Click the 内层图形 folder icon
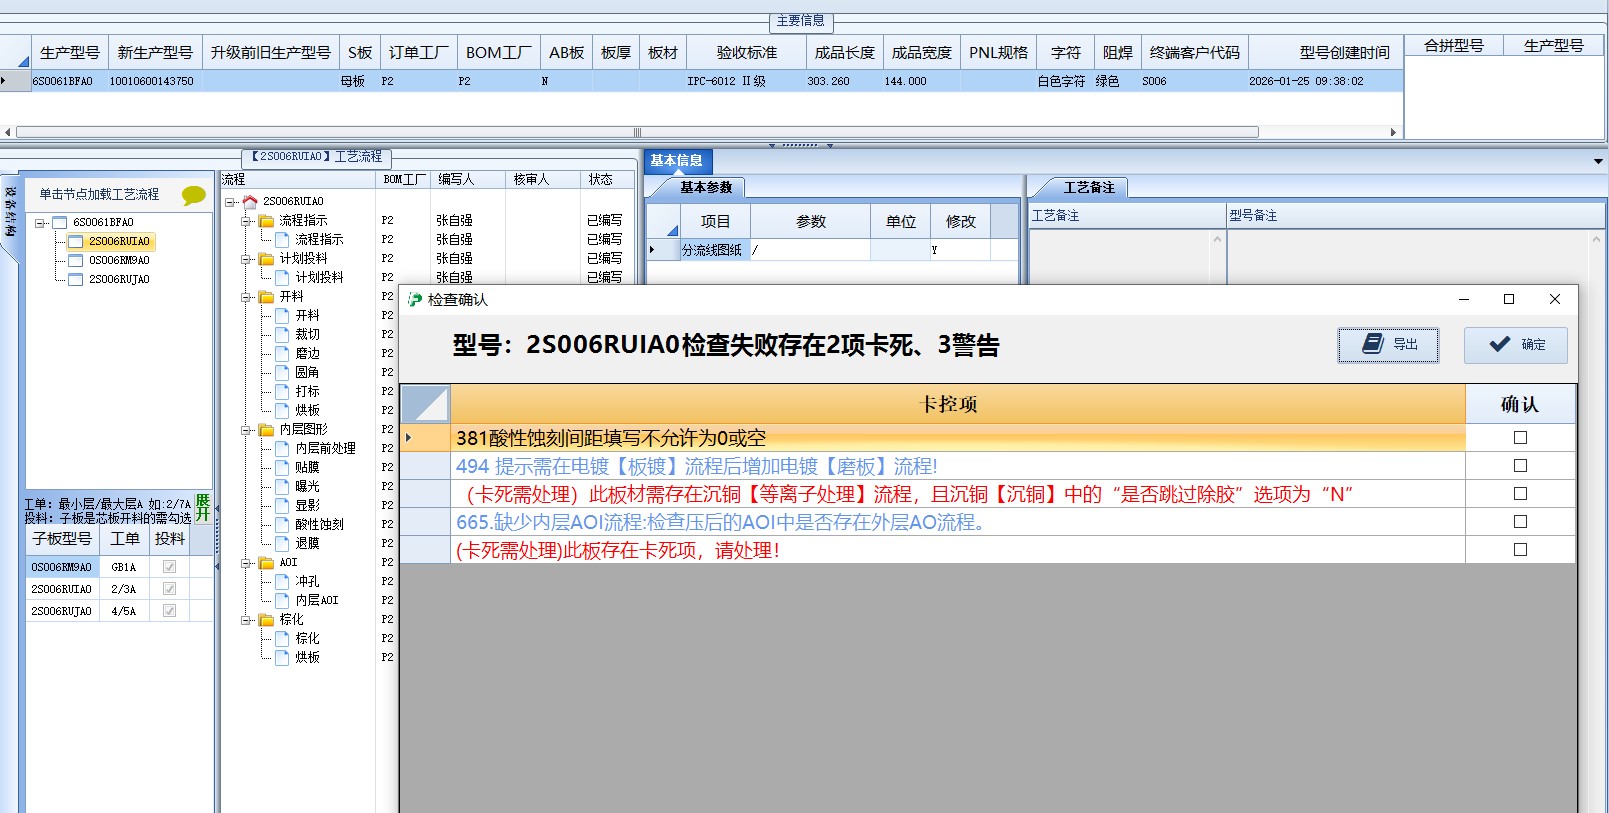This screenshot has width=1609, height=813. pos(266,430)
